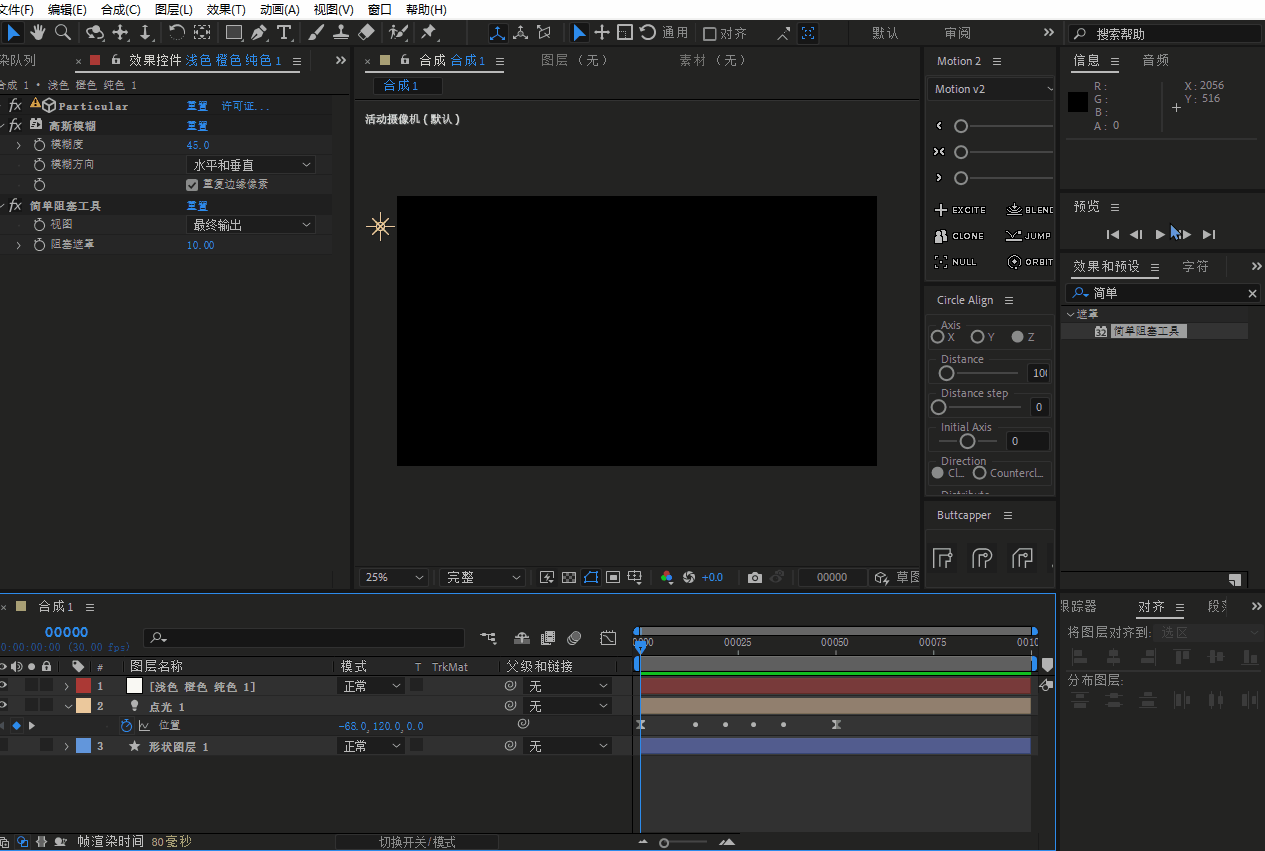
Task: Toggle visibility of the 点光 1 layer
Action: [x=4, y=706]
